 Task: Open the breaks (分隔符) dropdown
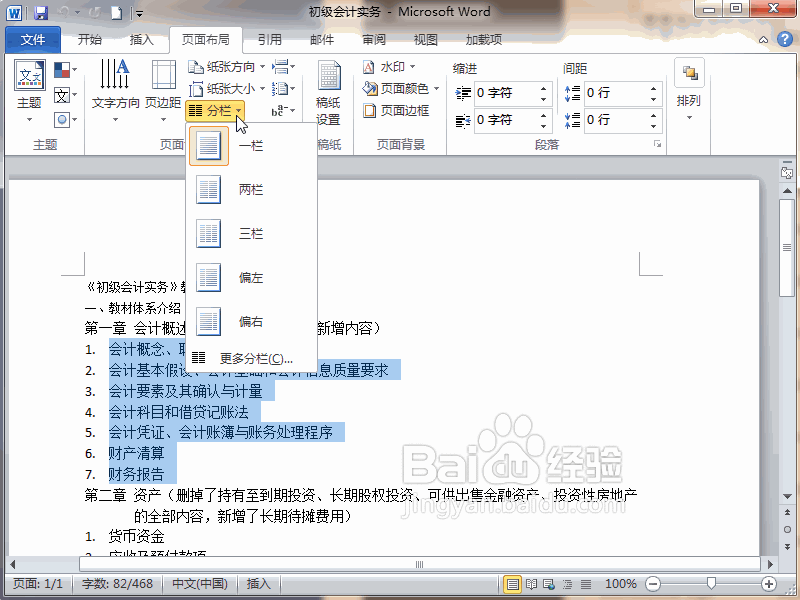(283, 67)
